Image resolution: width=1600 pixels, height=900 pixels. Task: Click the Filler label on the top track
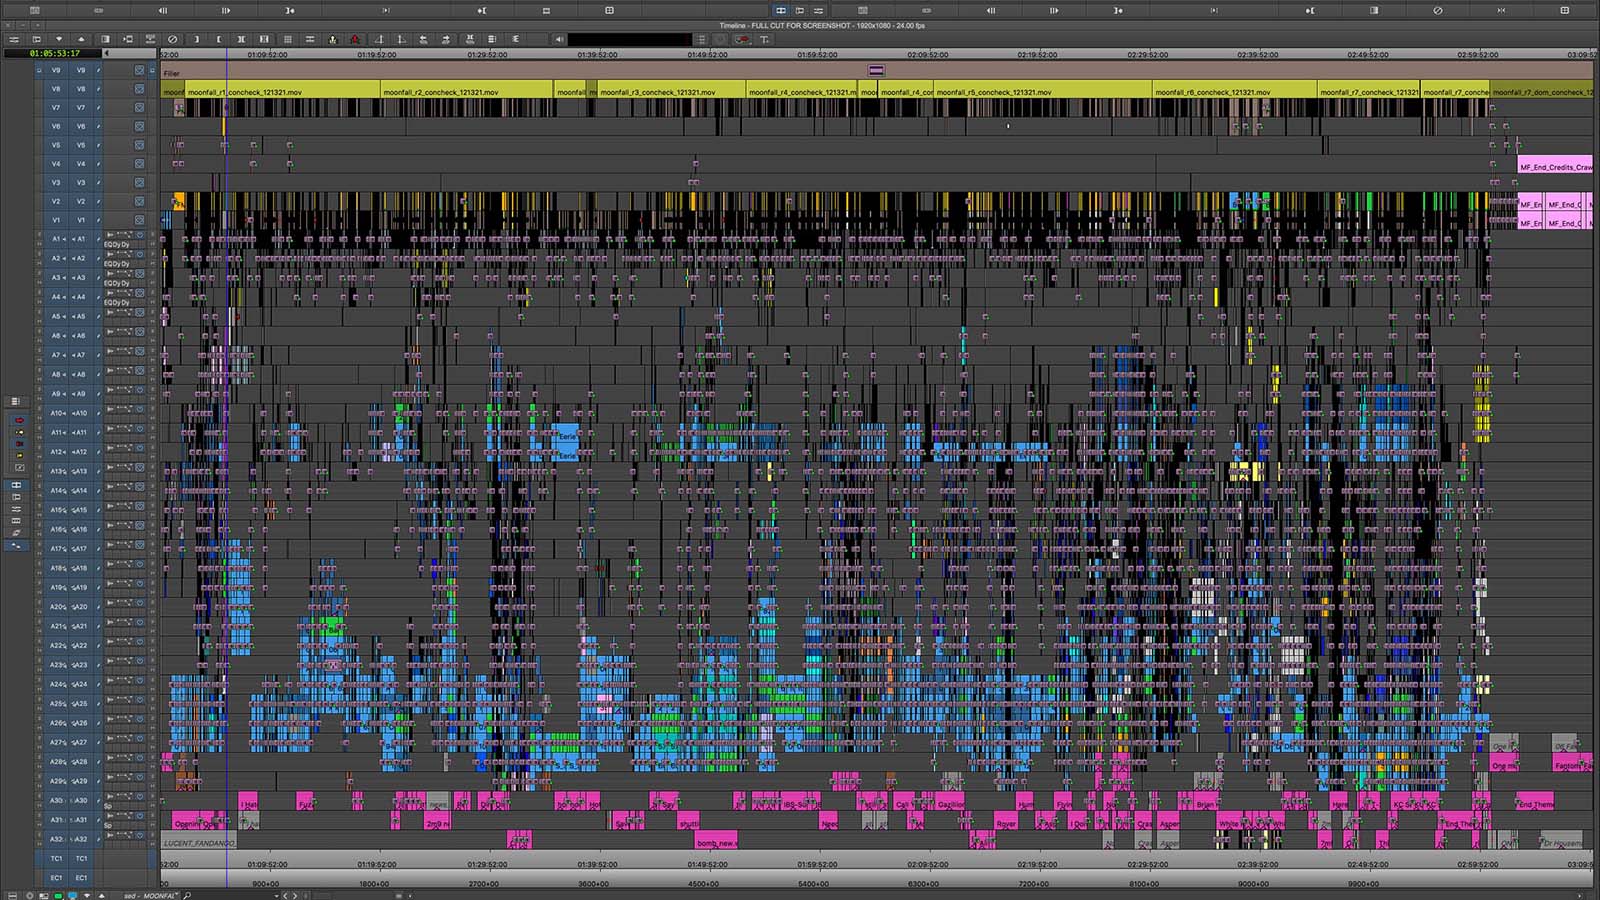point(172,73)
